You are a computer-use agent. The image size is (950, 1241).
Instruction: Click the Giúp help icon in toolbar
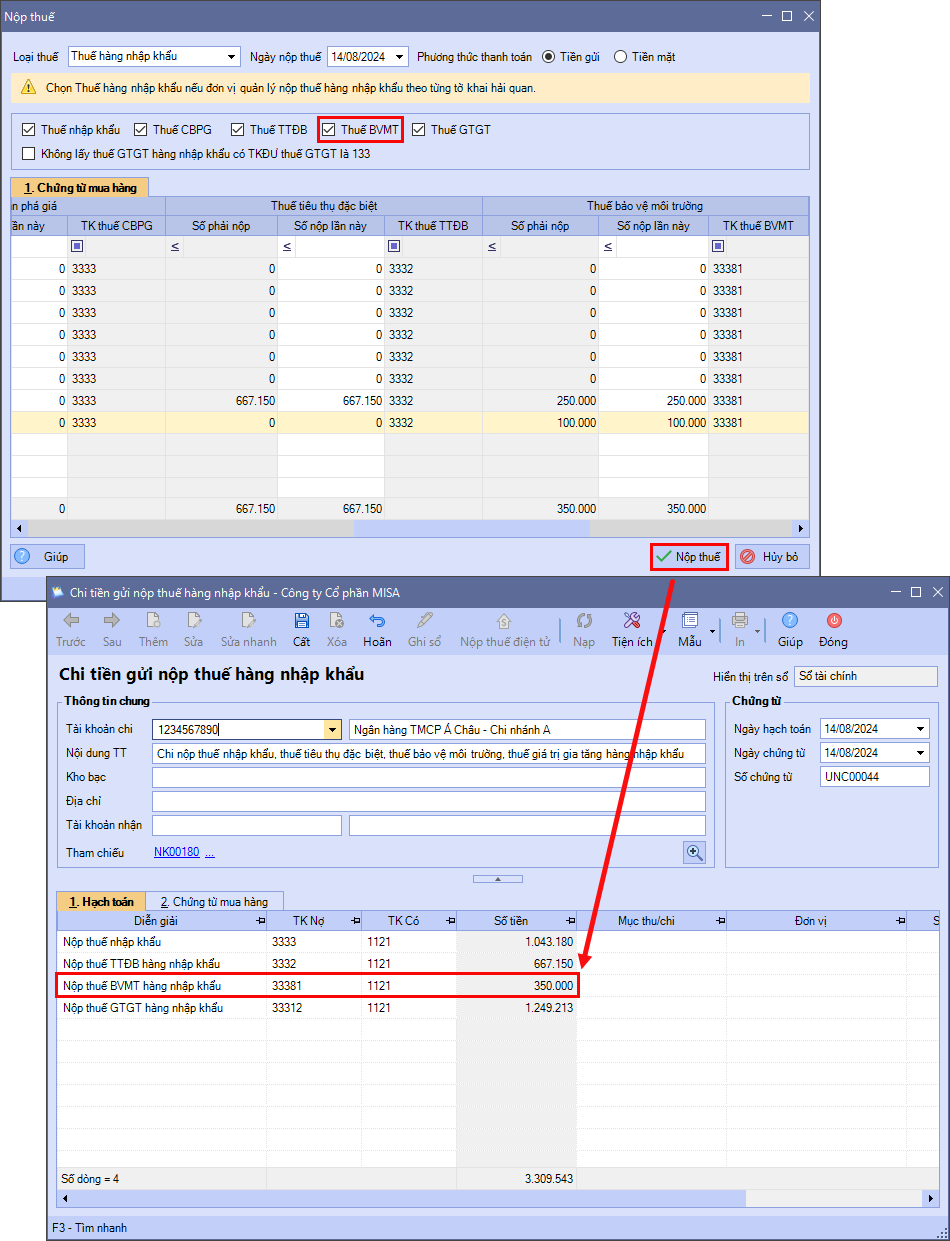pyautogui.click(x=790, y=621)
